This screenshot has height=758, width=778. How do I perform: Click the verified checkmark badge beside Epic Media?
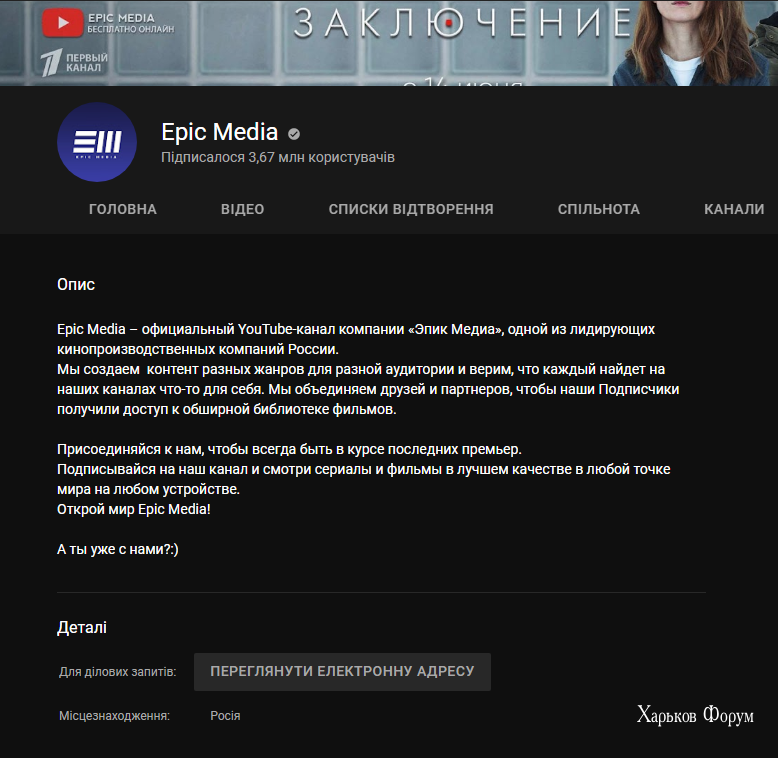coord(294,134)
